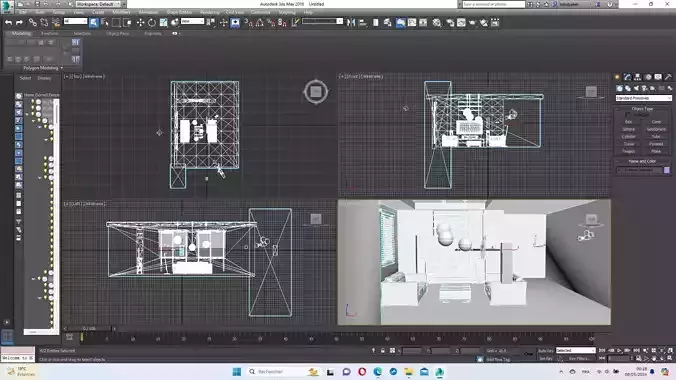This screenshot has height=380, width=676.
Task: Open Microsoft Edge from the taskbar
Action: [x=378, y=372]
